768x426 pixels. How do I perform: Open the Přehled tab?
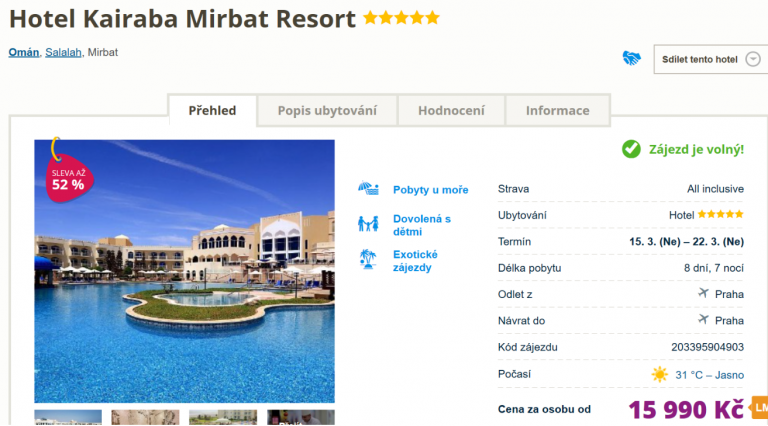click(212, 111)
